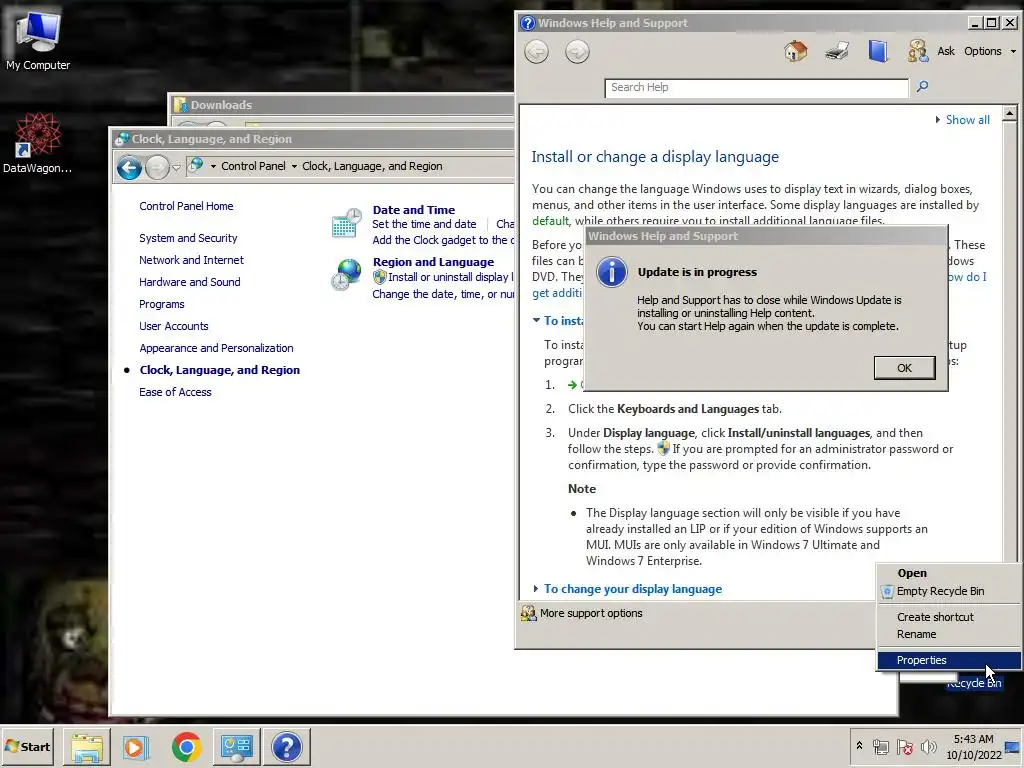Click in the Search Help field
1024x768 pixels.
click(756, 88)
